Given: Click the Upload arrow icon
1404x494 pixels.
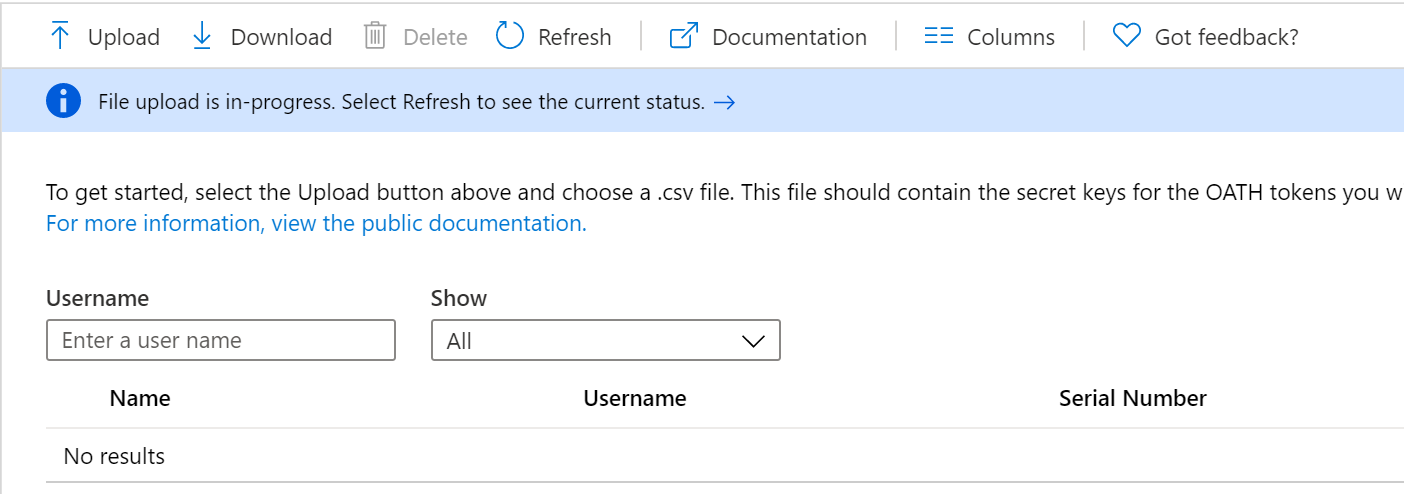Looking at the screenshot, I should tap(60, 37).
